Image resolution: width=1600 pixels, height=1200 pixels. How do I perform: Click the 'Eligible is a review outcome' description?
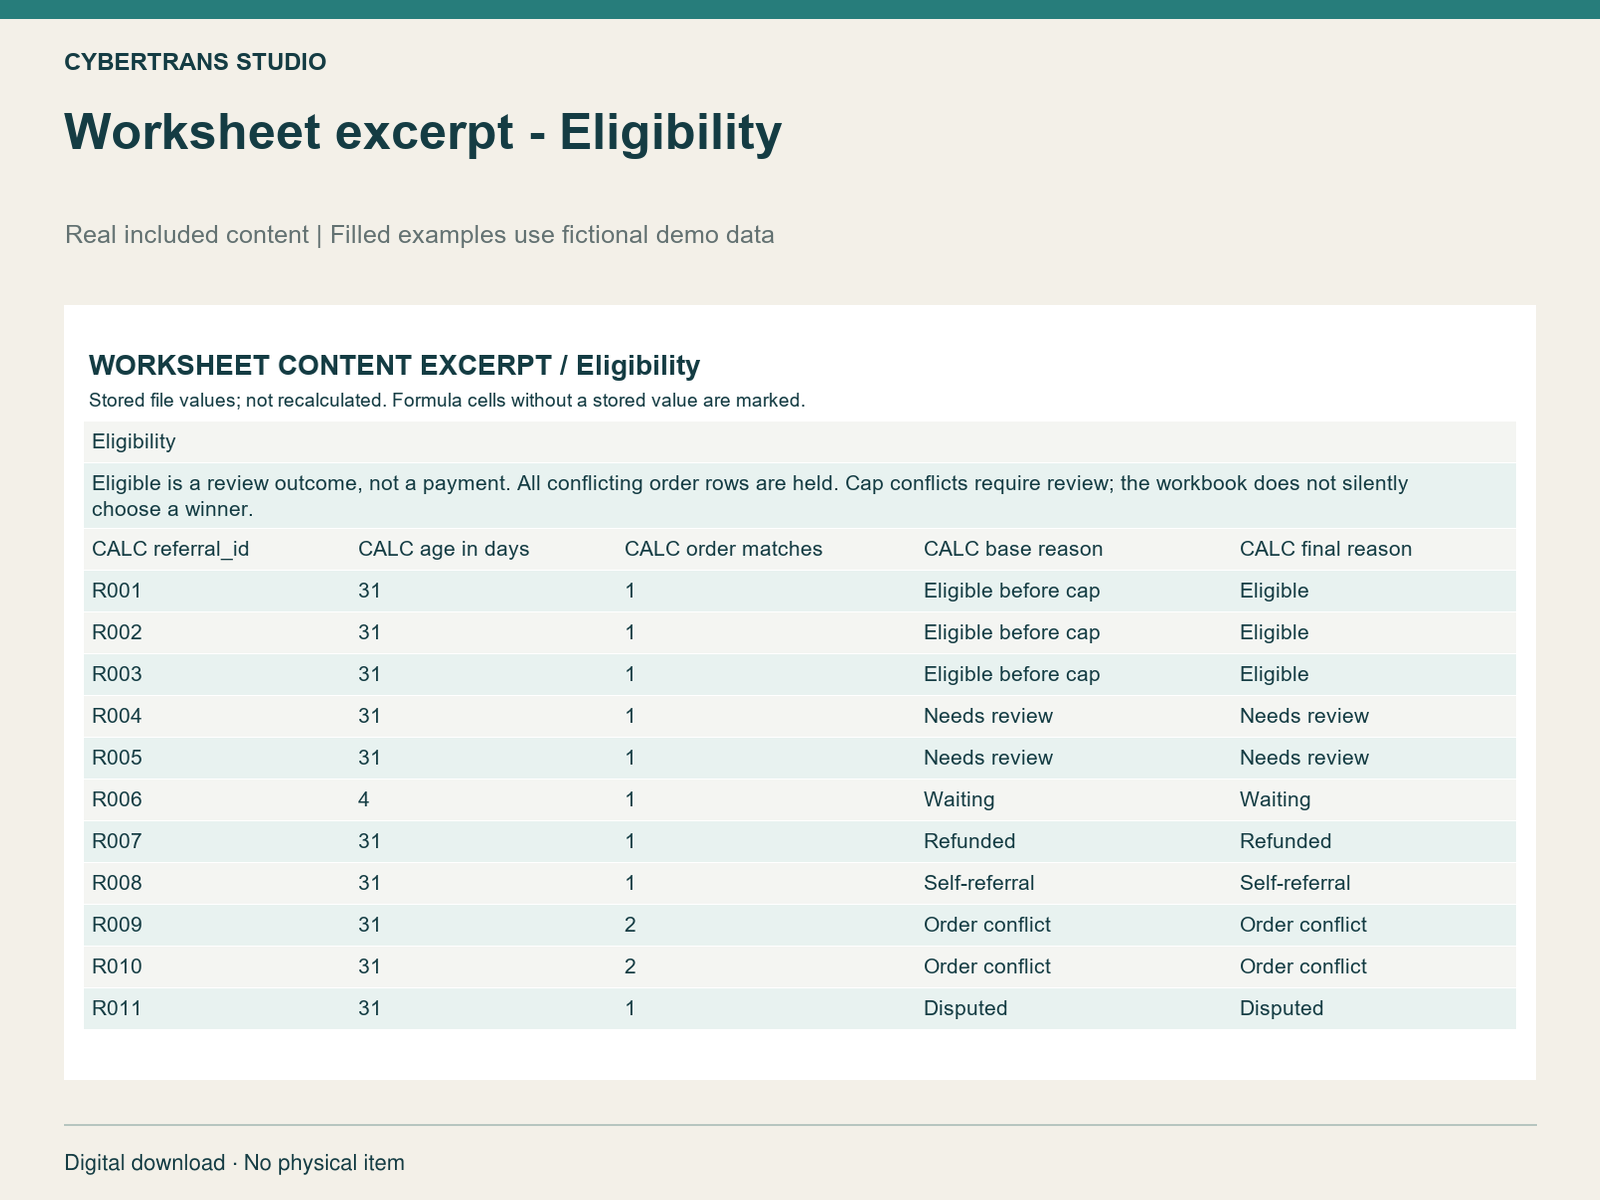[750, 496]
